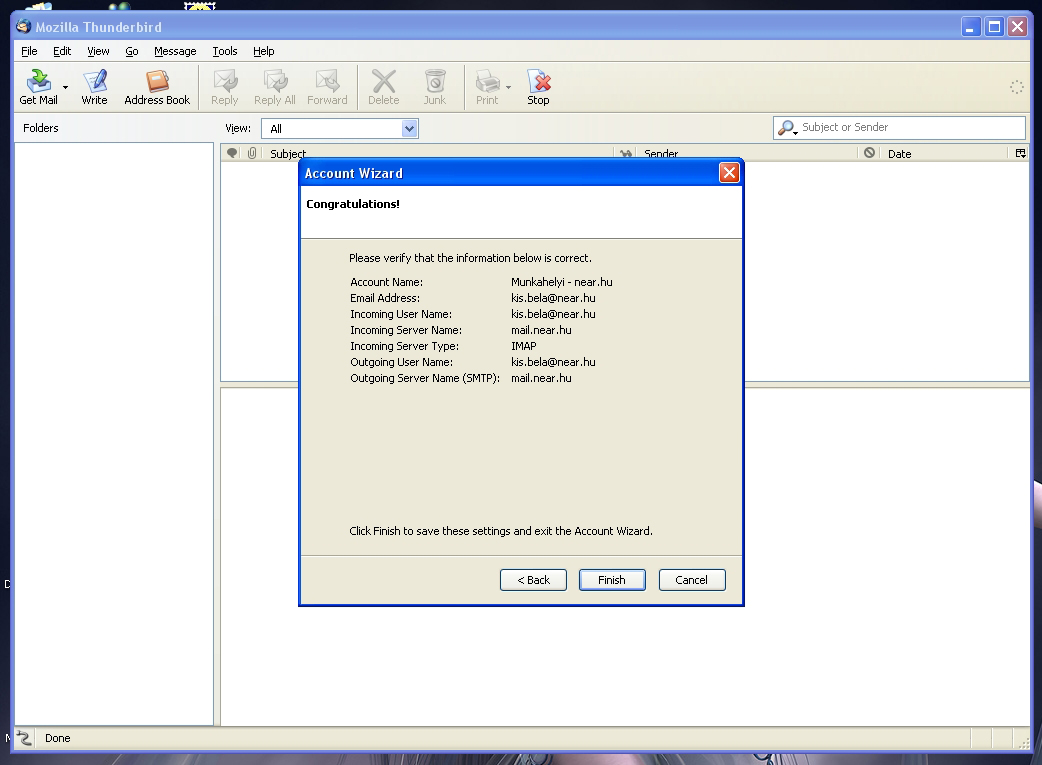
Task: Open the Tools menu
Action: 225,51
